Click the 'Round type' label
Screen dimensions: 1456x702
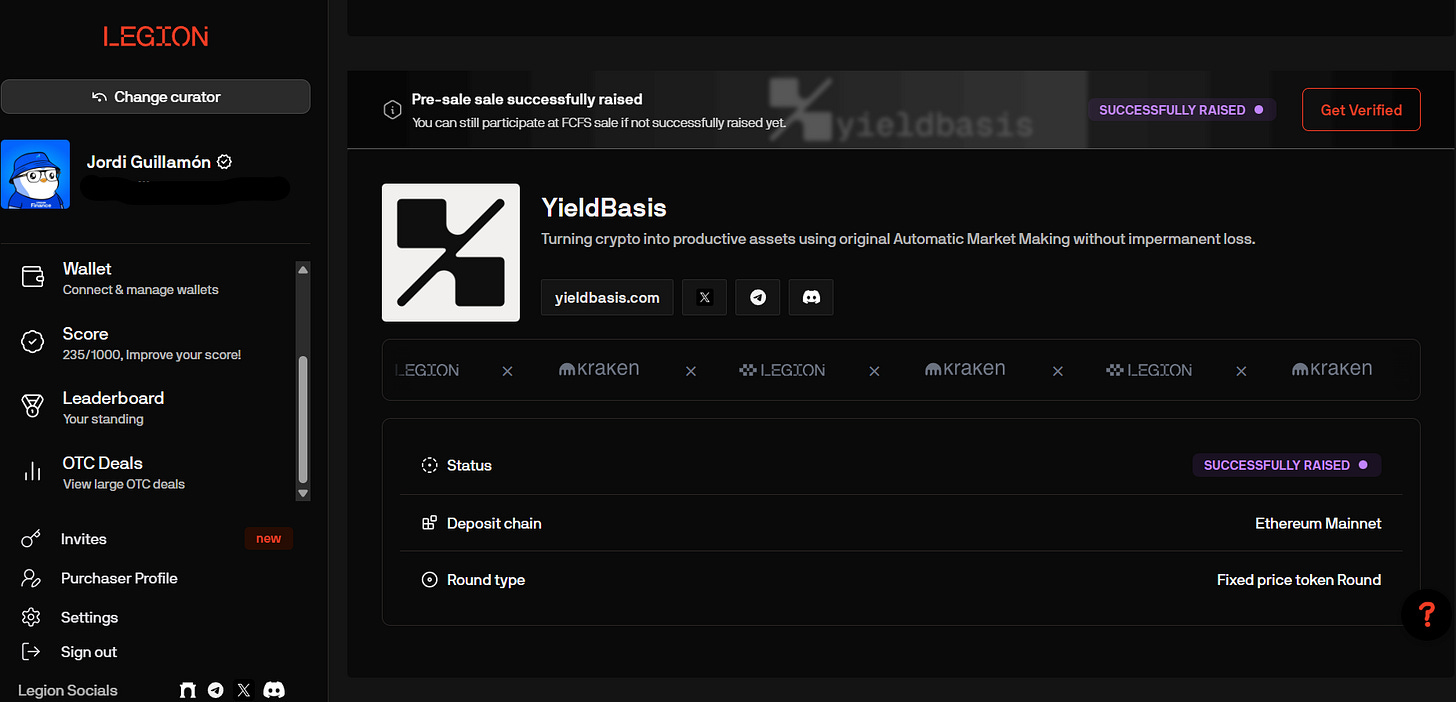[486, 580]
